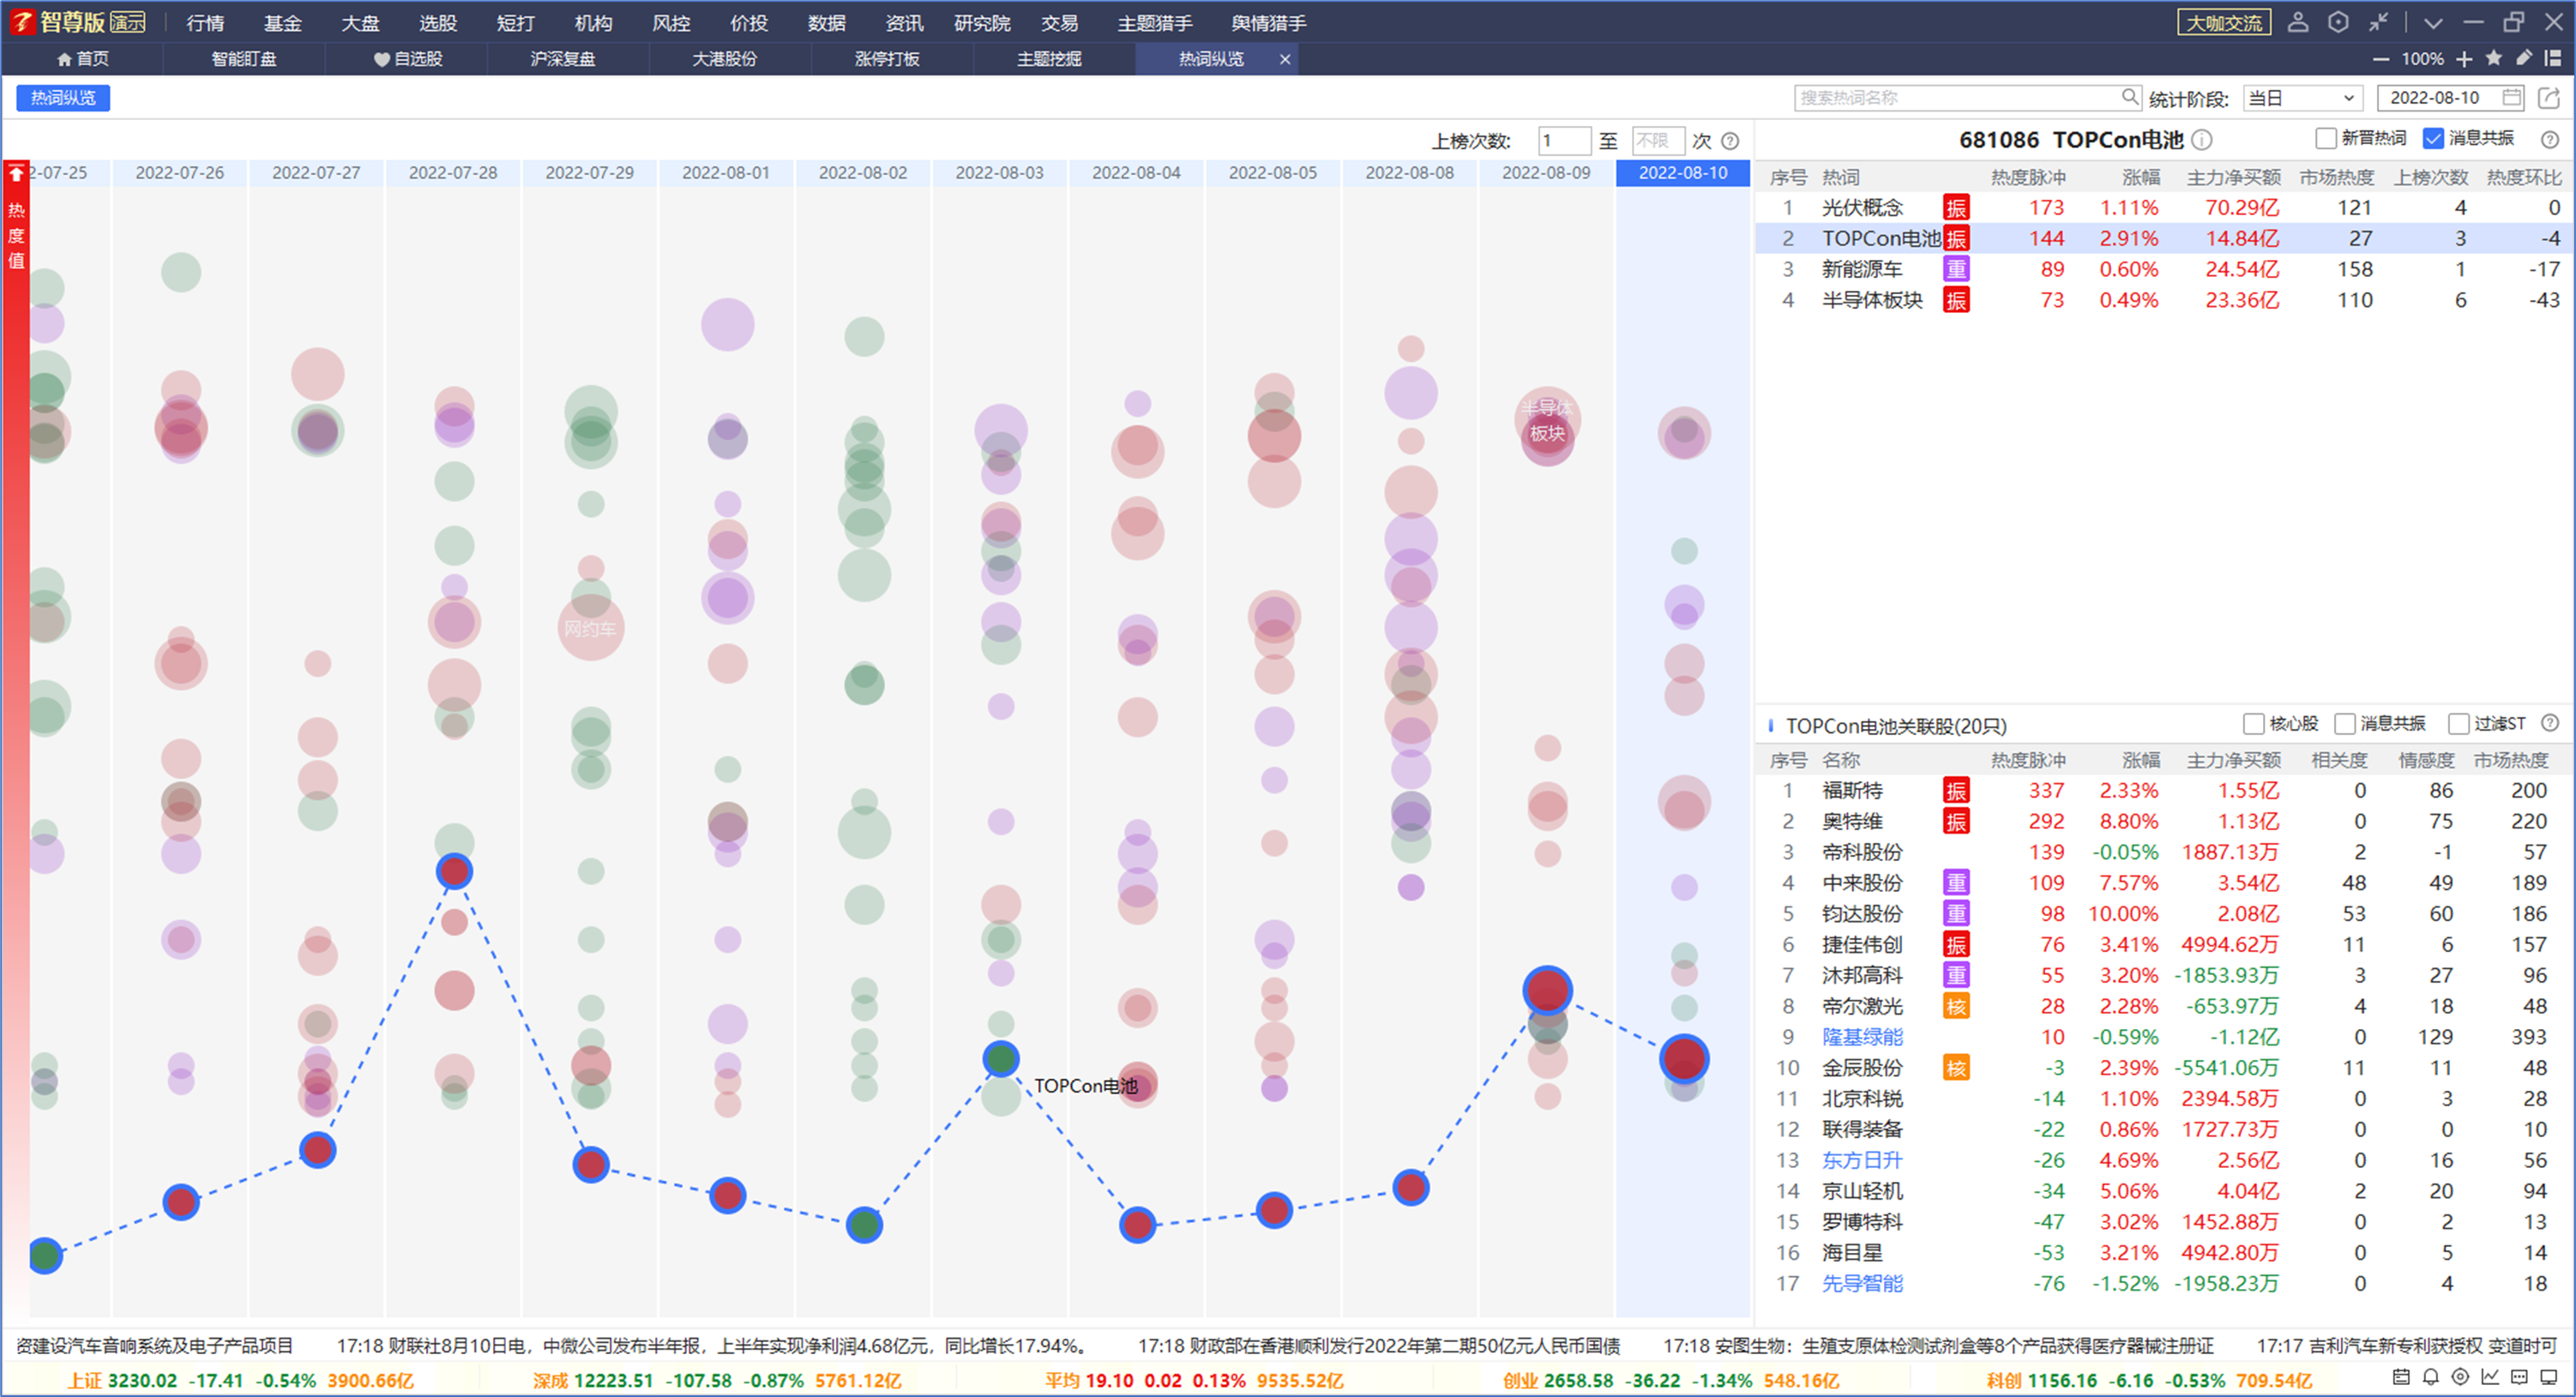Click info icon next to TOPCon电池 title
Screen dimensions: 2576x1397
(2202, 140)
